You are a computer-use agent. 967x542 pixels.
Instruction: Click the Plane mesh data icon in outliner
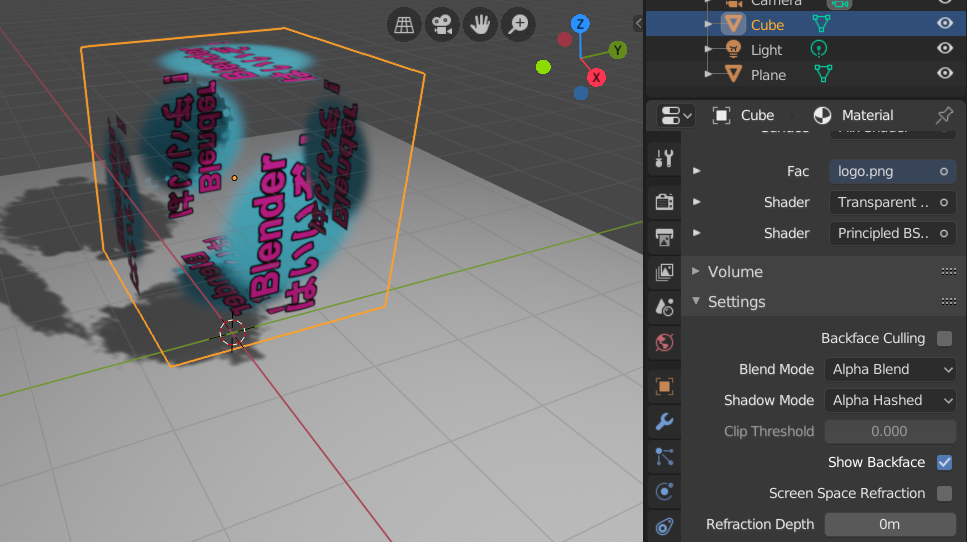pyautogui.click(x=823, y=74)
